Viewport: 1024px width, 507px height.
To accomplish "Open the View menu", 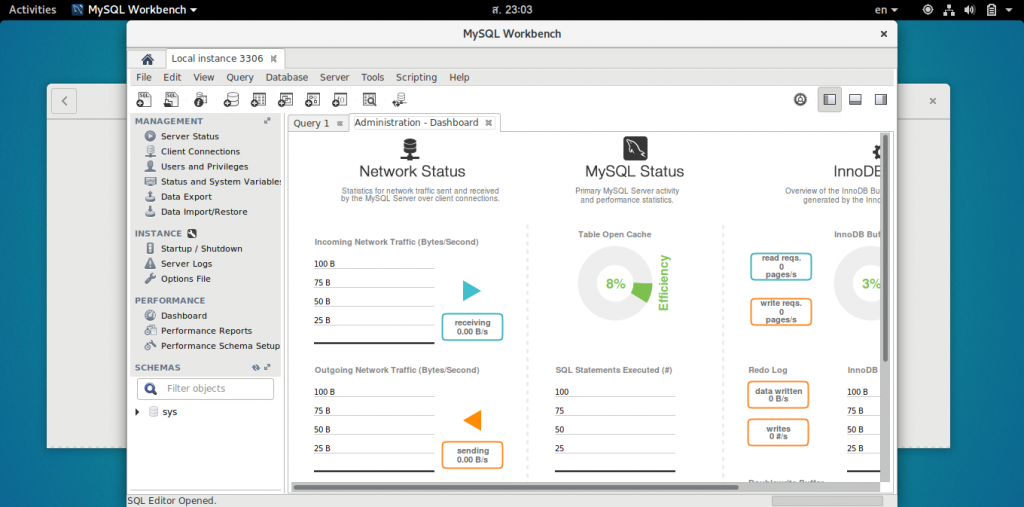I will pos(204,77).
